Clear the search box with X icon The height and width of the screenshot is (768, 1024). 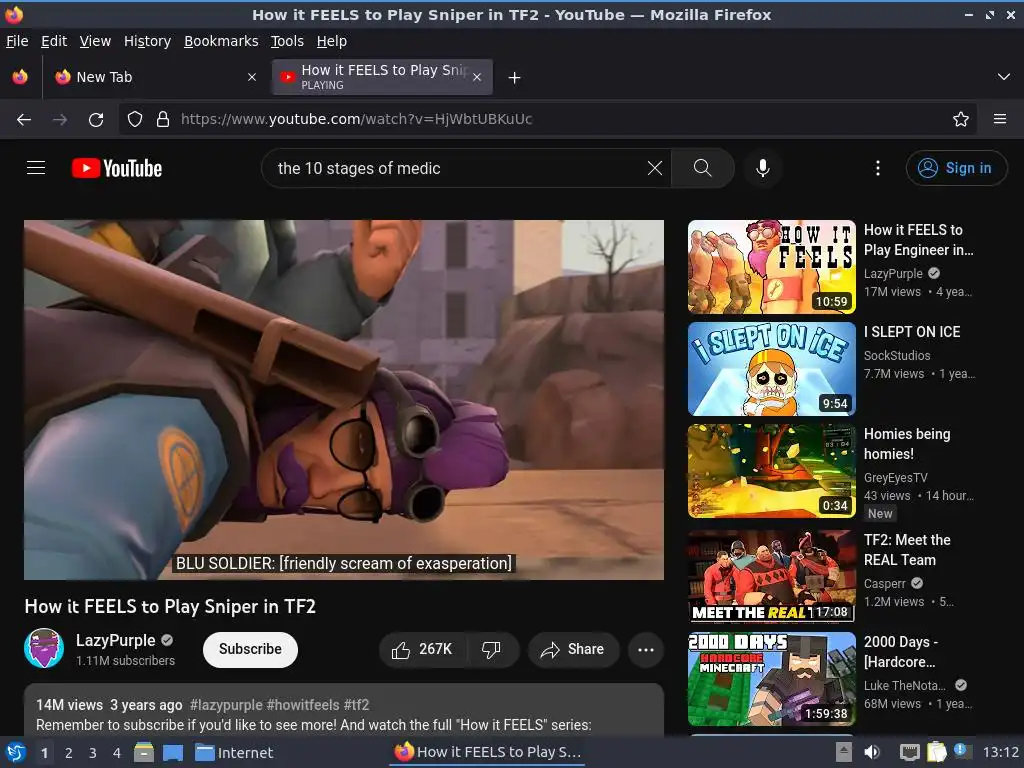coord(654,168)
